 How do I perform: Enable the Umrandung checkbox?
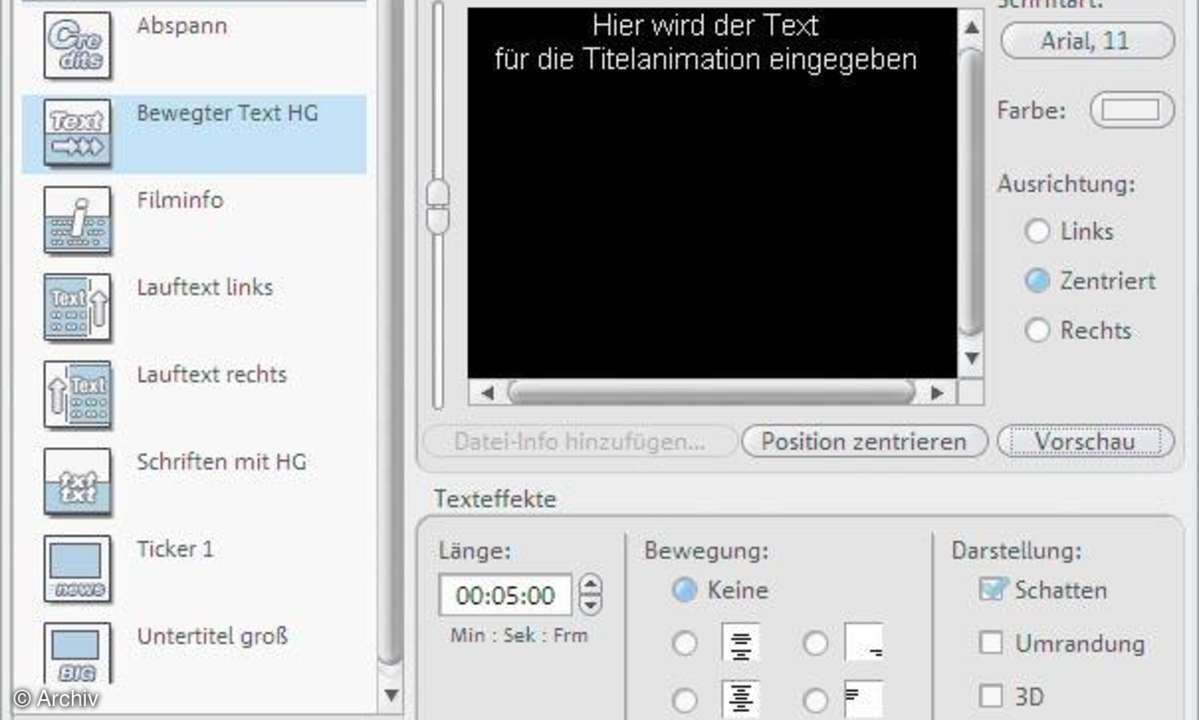[x=991, y=643]
